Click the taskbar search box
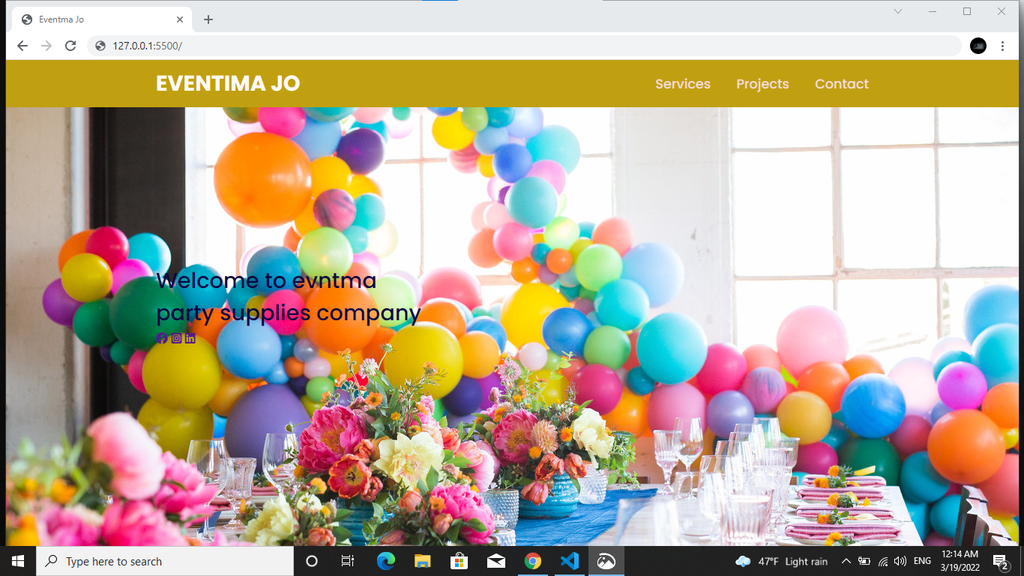The width and height of the screenshot is (1024, 576). point(165,561)
